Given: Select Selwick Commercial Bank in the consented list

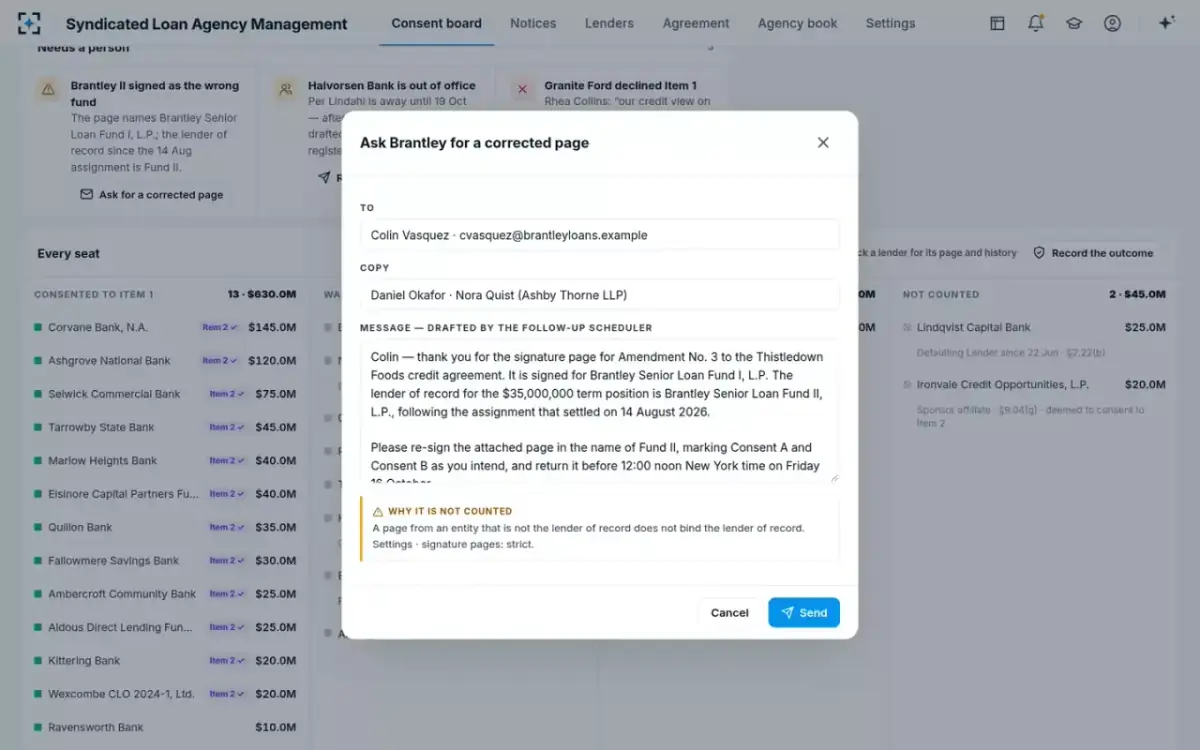Looking at the screenshot, I should point(165,394).
